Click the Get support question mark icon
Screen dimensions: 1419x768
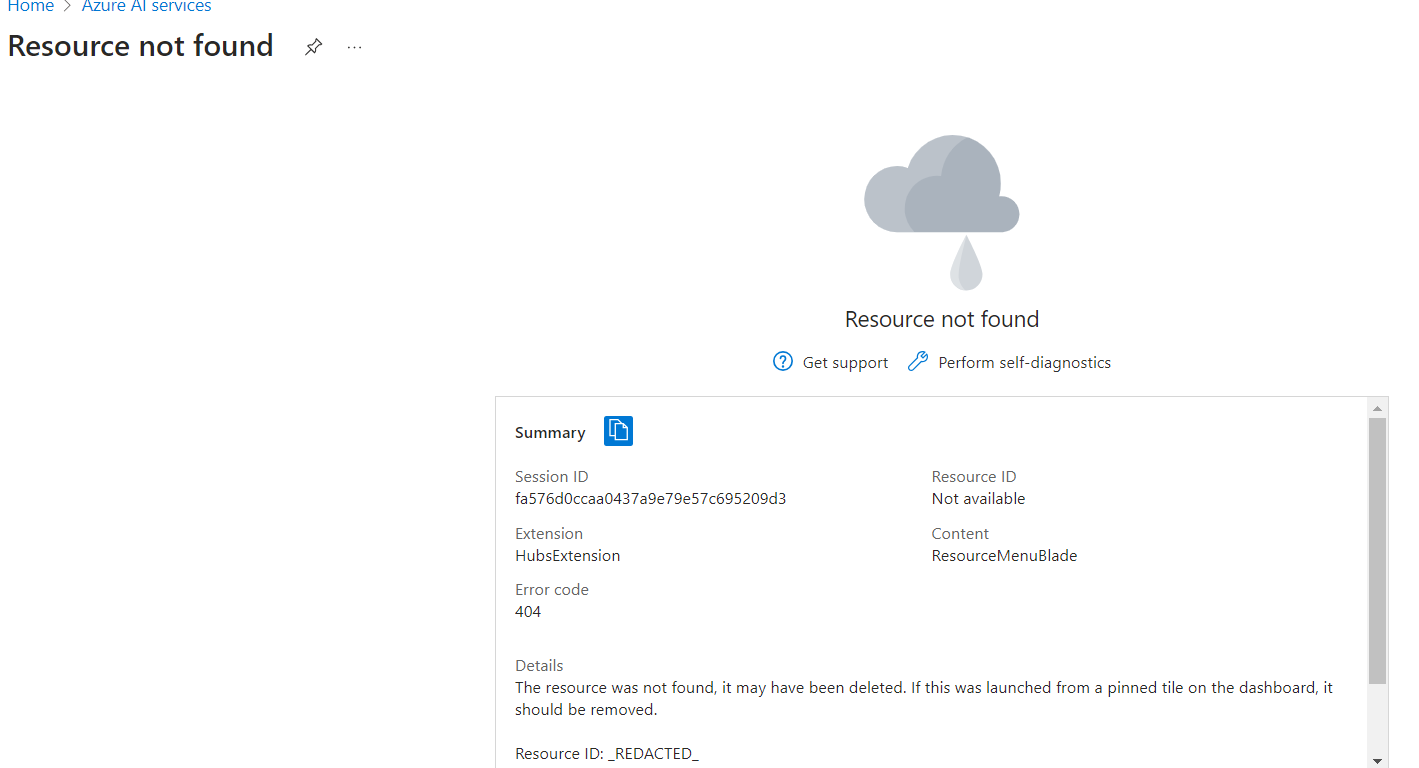(x=783, y=362)
